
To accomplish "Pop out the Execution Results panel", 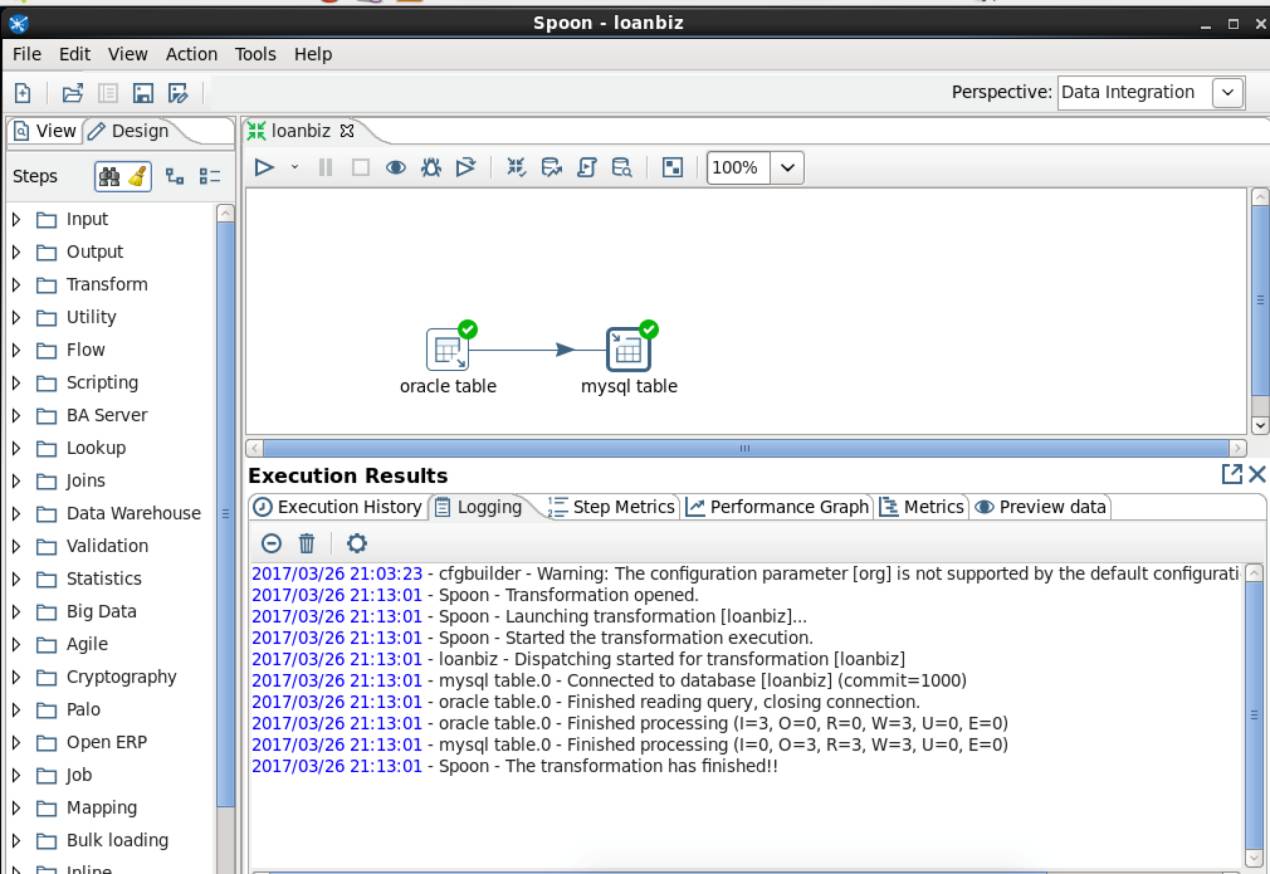I will (x=1233, y=474).
